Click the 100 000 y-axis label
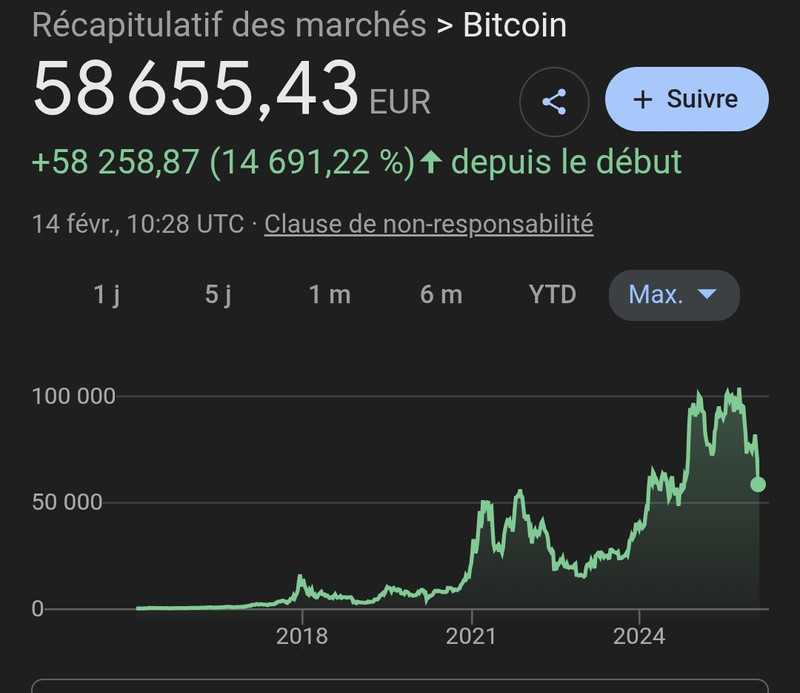 point(74,396)
